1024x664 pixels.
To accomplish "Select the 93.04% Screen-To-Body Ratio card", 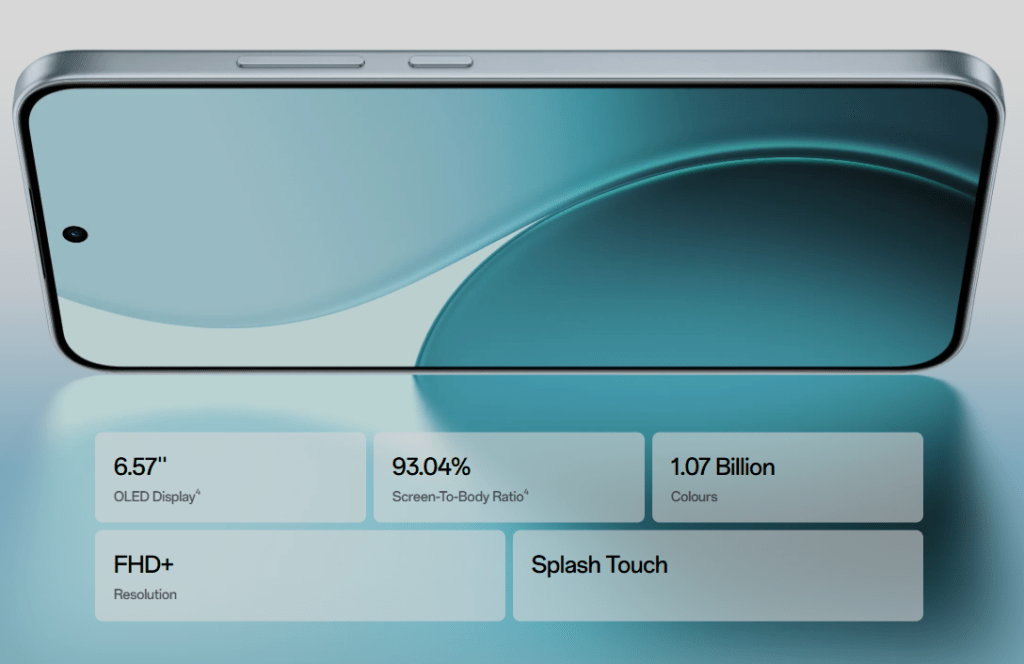I will (x=508, y=477).
